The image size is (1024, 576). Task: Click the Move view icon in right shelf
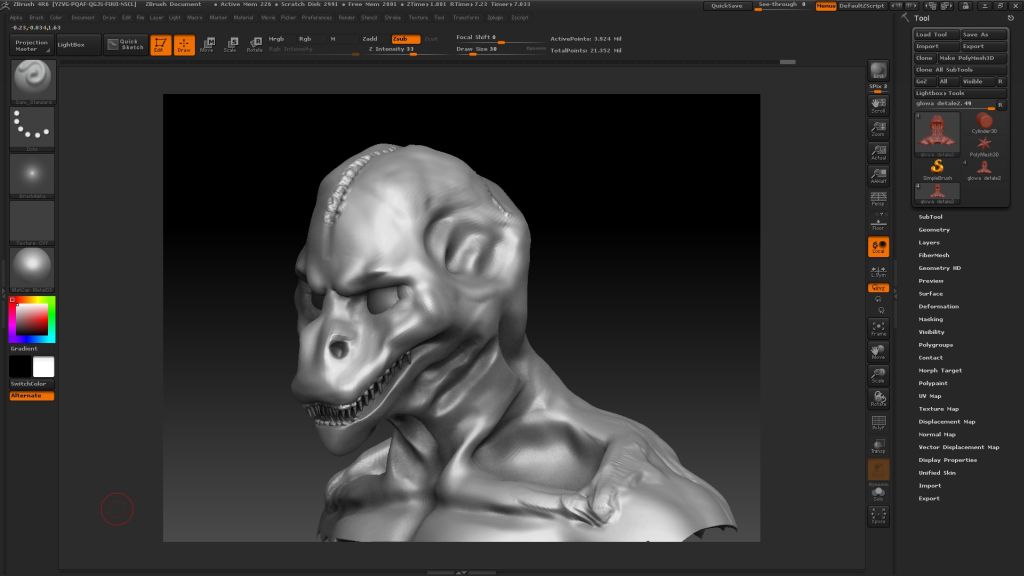(x=878, y=352)
